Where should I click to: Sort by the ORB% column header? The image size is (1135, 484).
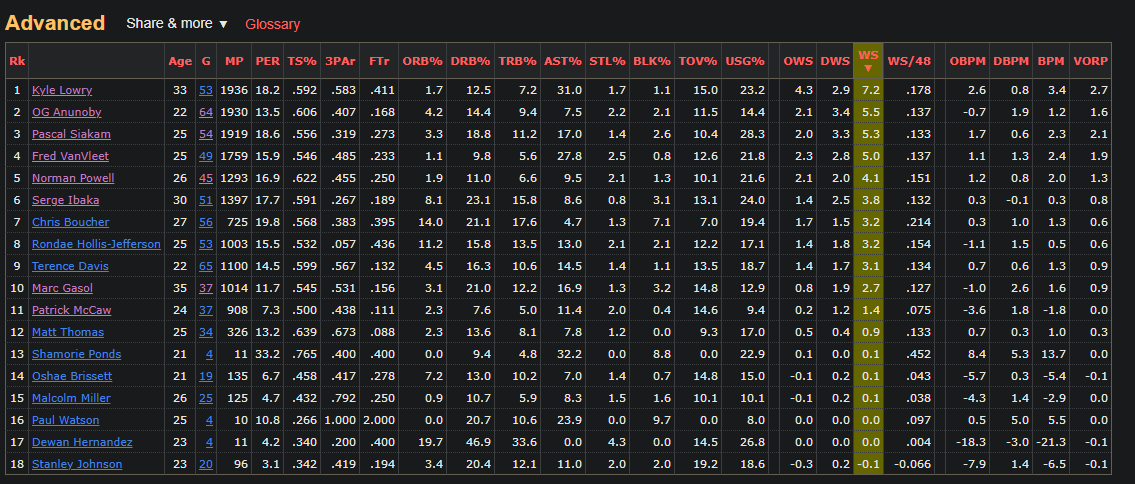click(423, 61)
